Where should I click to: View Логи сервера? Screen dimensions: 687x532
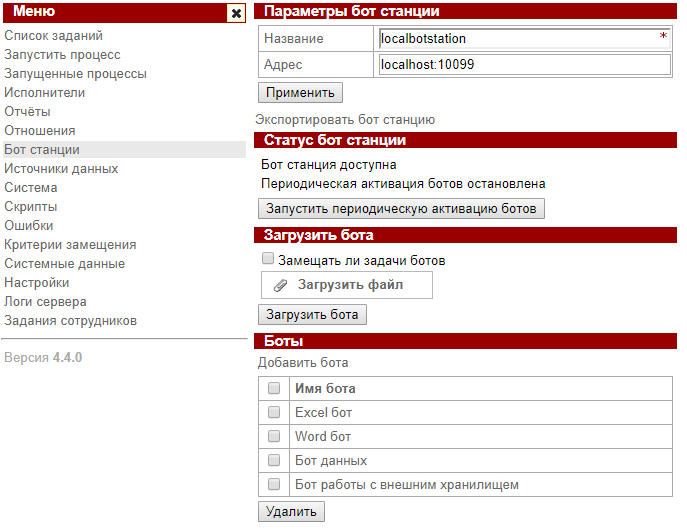tap(45, 301)
